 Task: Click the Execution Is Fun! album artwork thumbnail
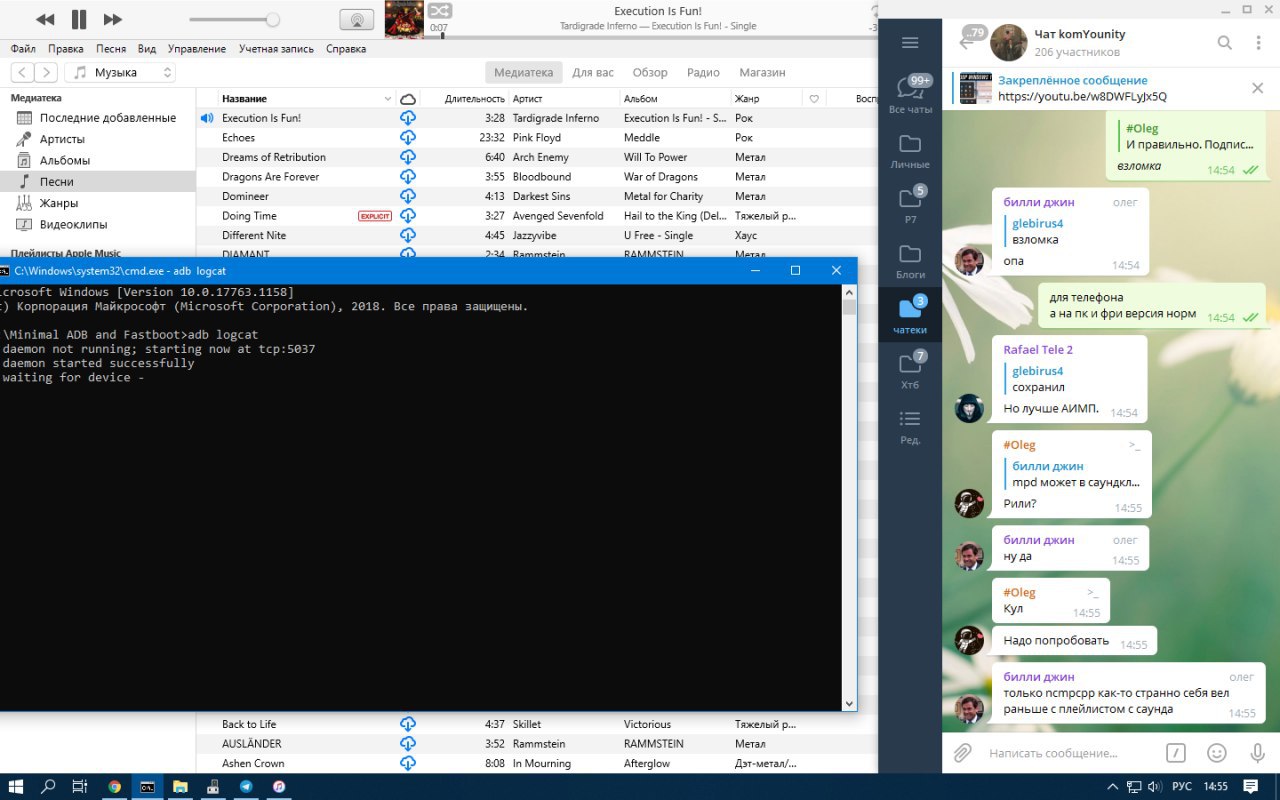pyautogui.click(x=404, y=19)
